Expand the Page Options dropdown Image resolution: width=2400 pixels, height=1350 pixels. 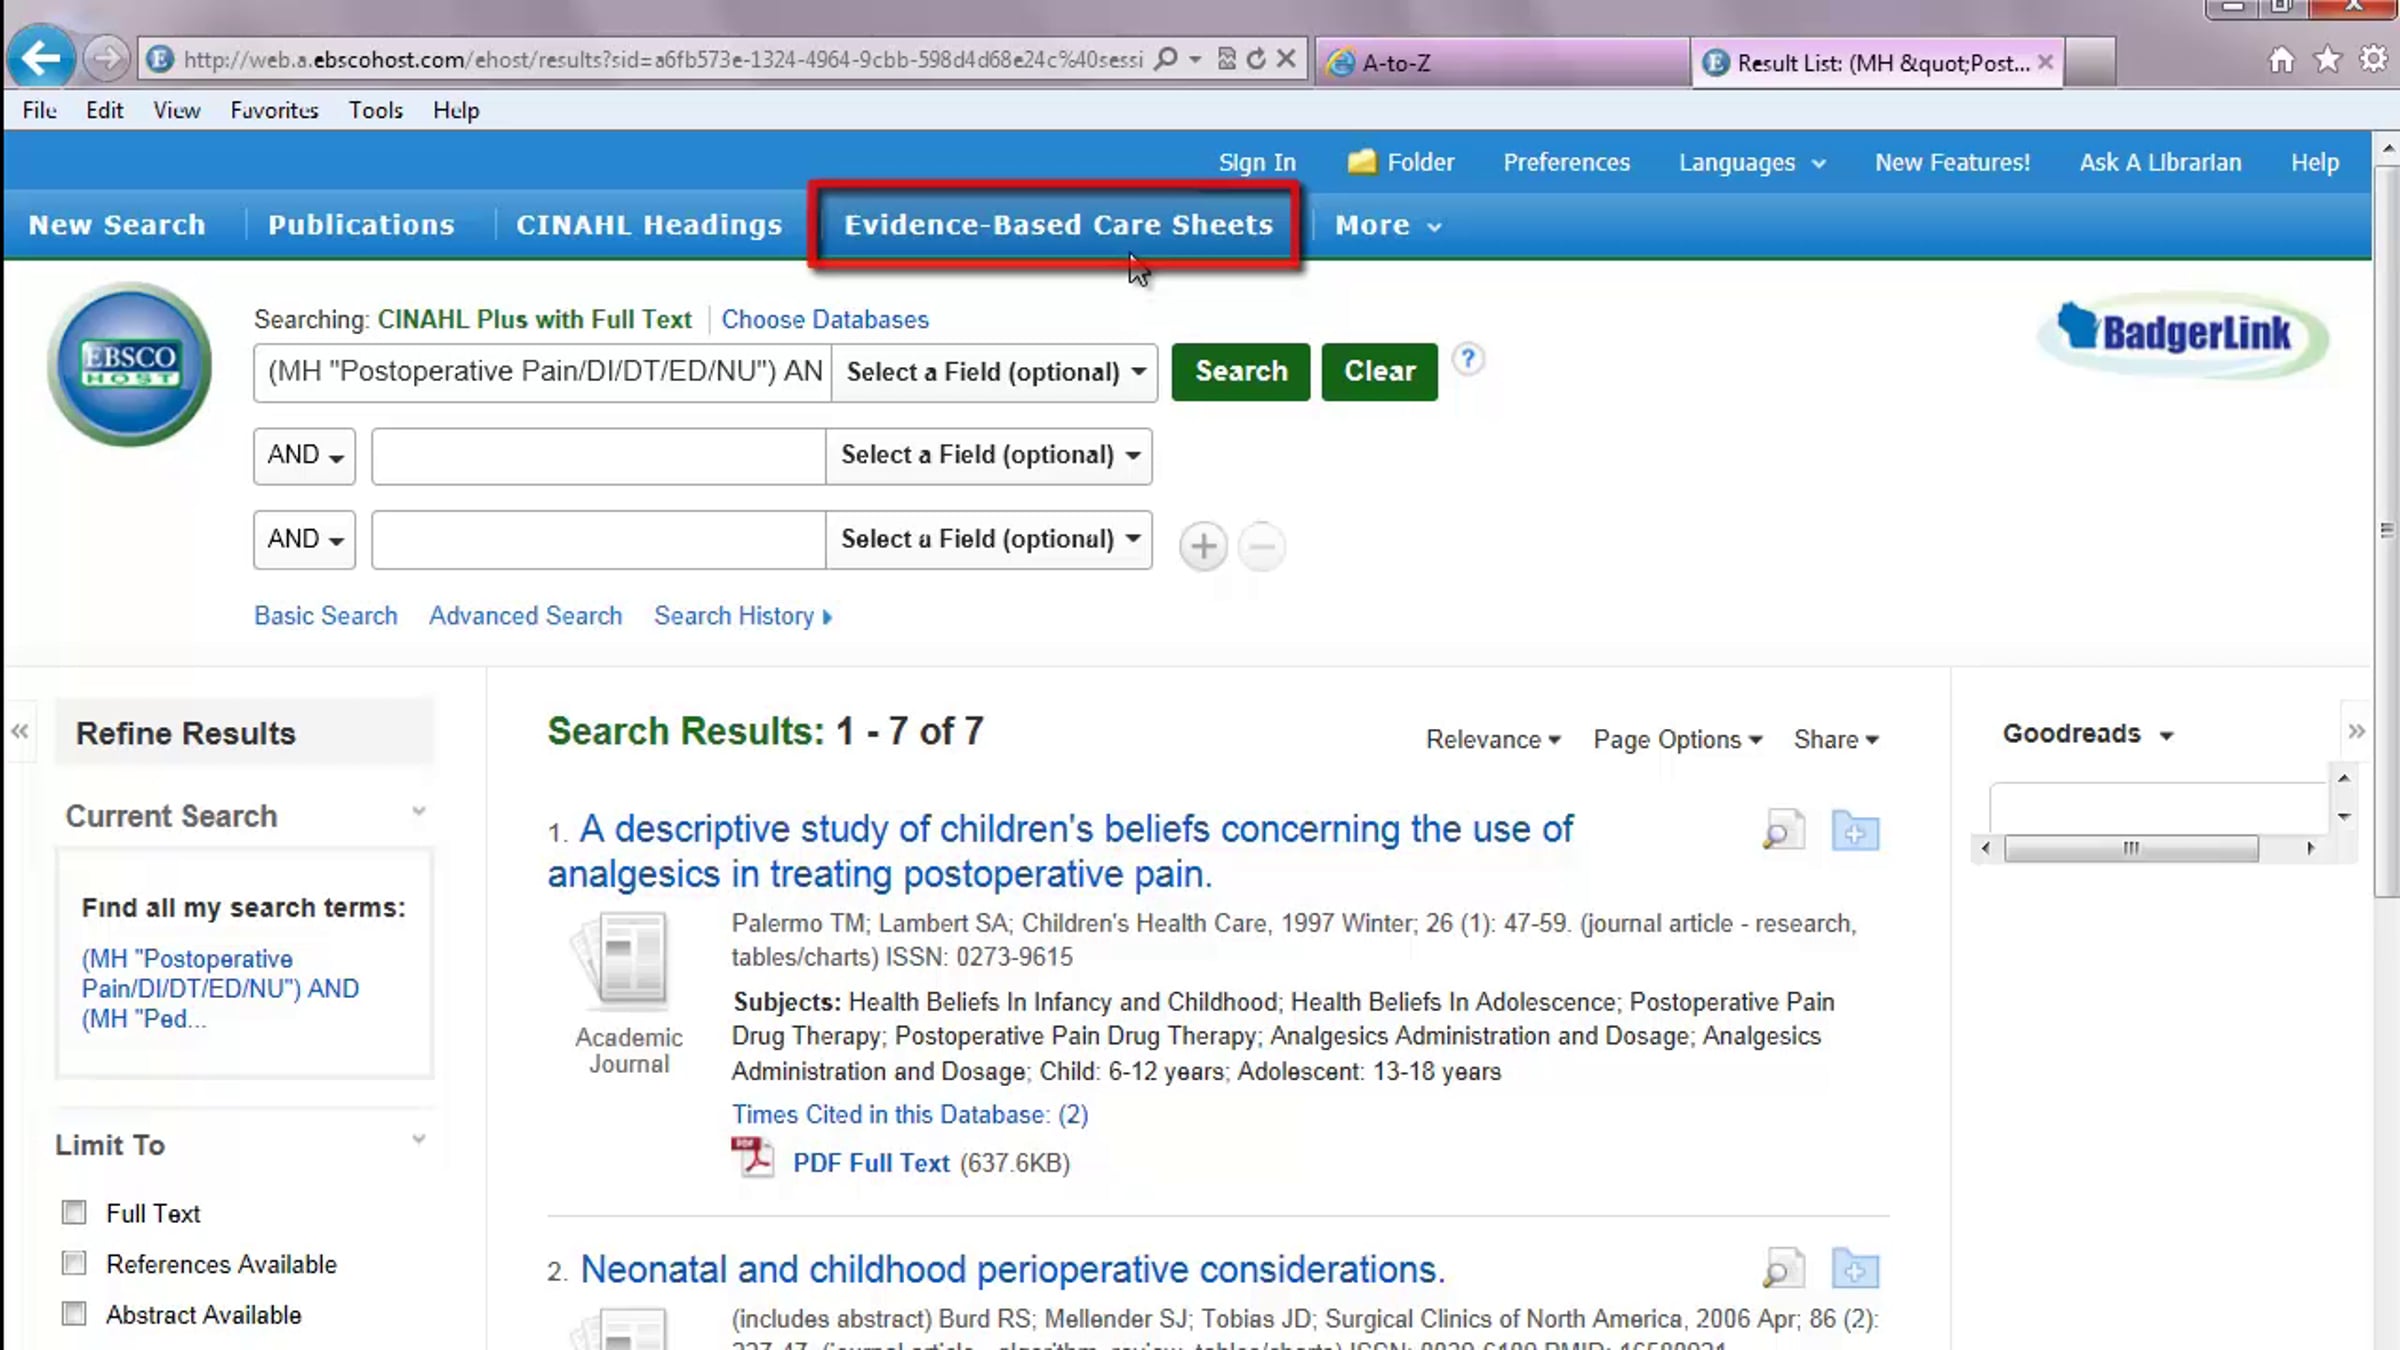click(1677, 739)
